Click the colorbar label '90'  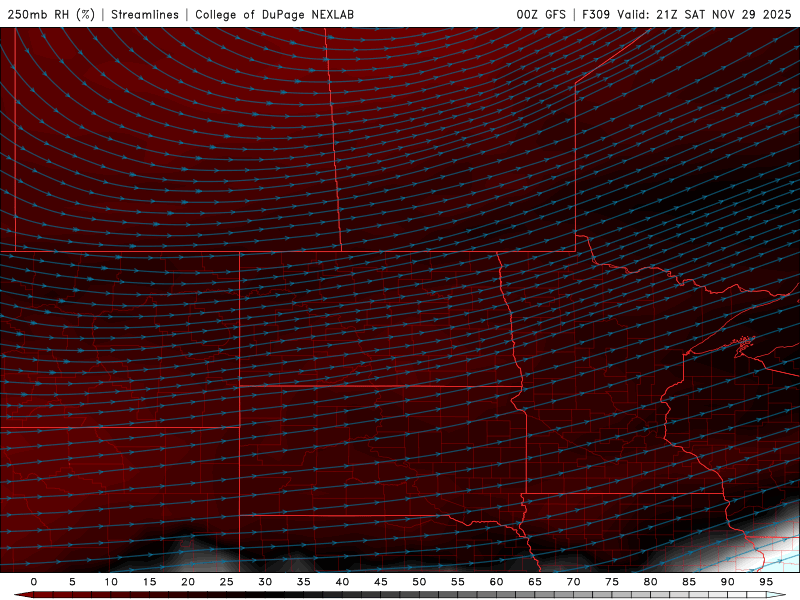[727, 582]
